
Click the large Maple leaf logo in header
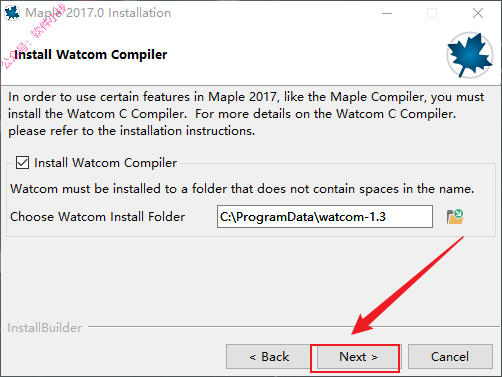tap(470, 55)
